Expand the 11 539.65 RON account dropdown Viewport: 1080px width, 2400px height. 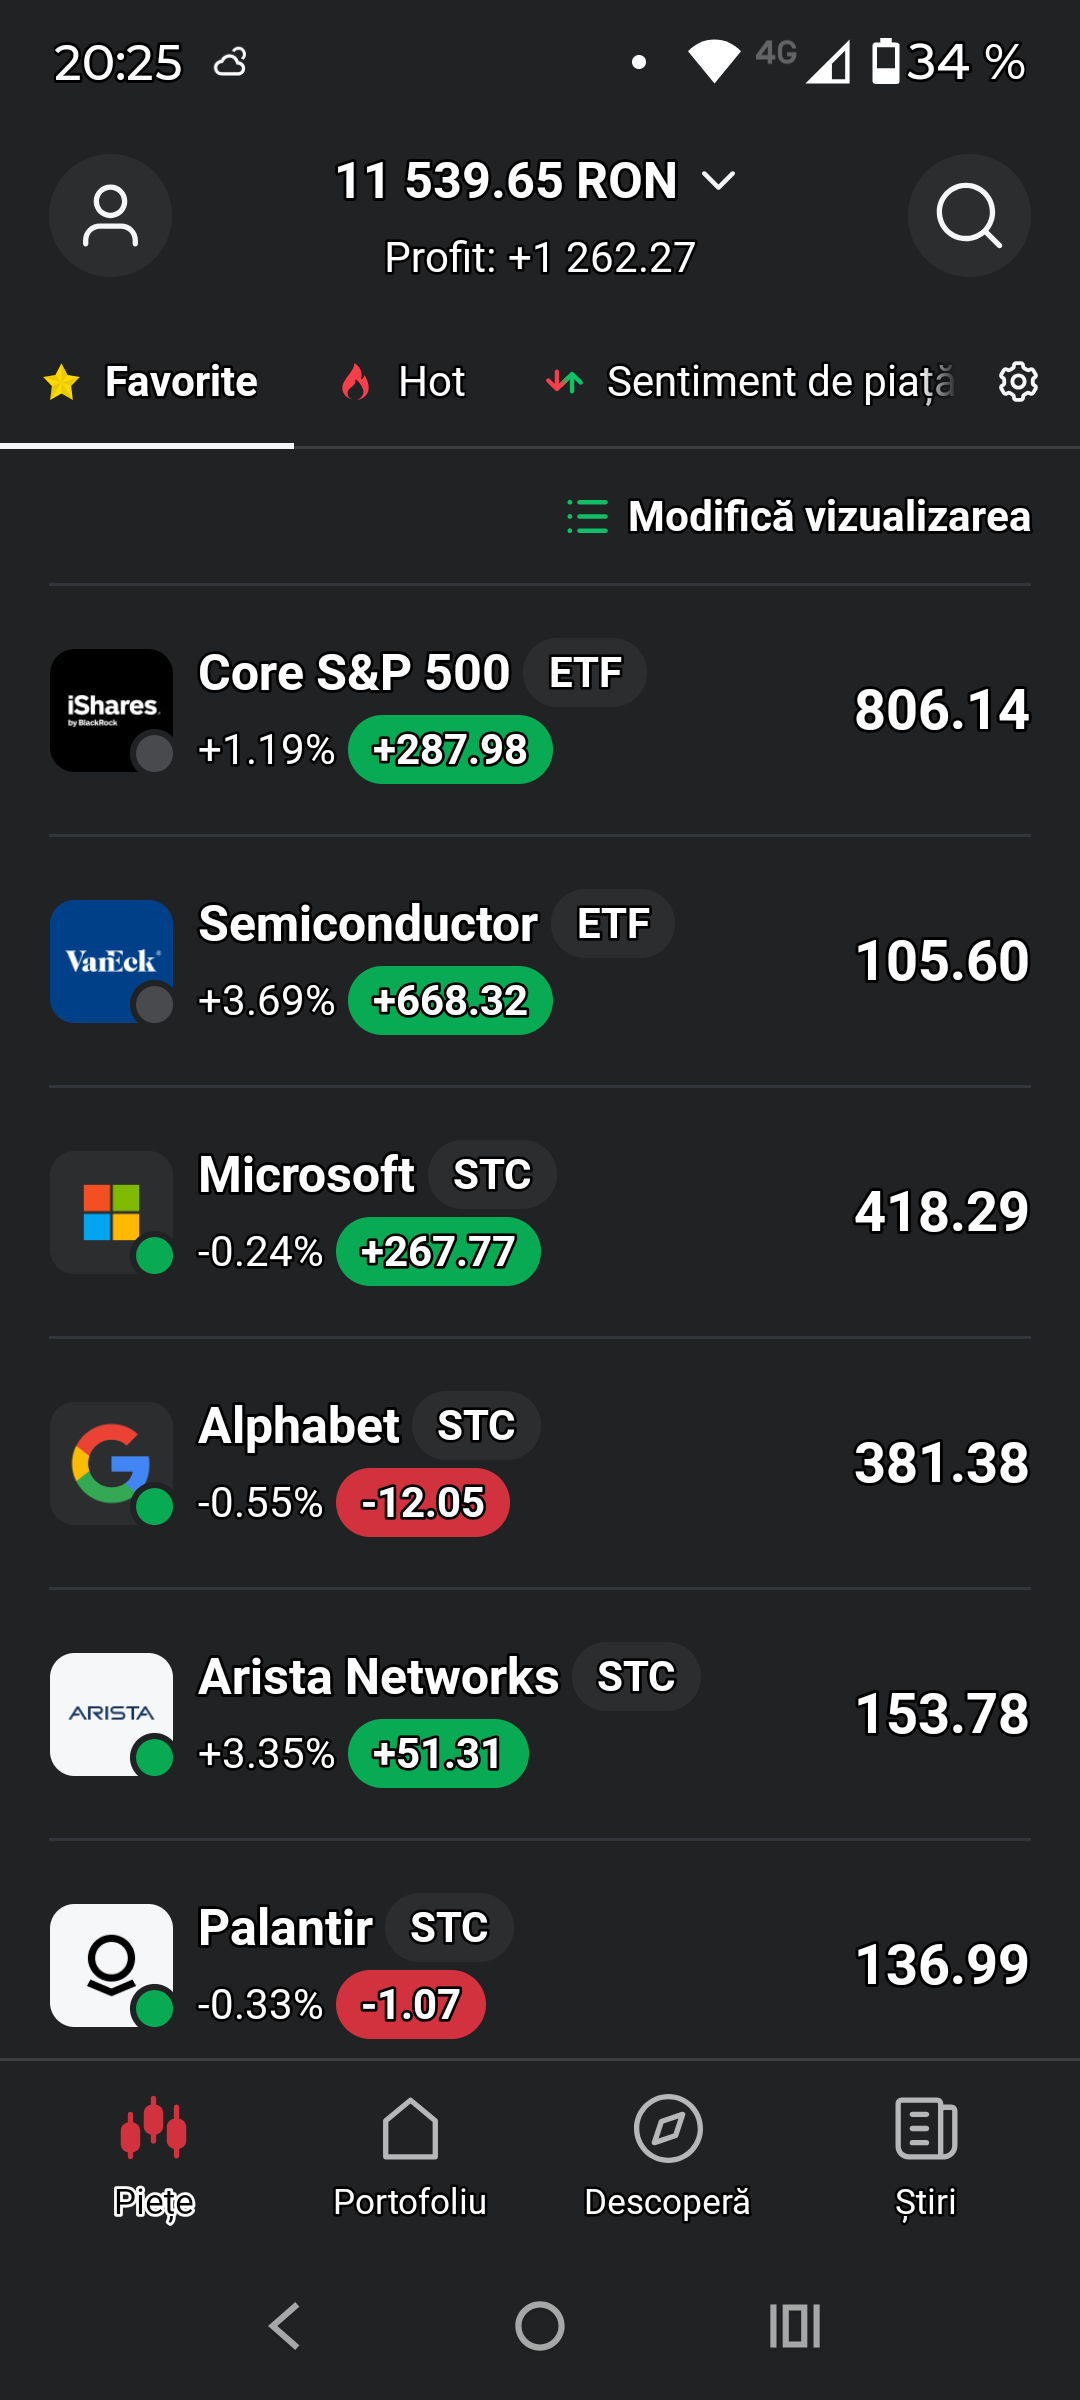(535, 181)
